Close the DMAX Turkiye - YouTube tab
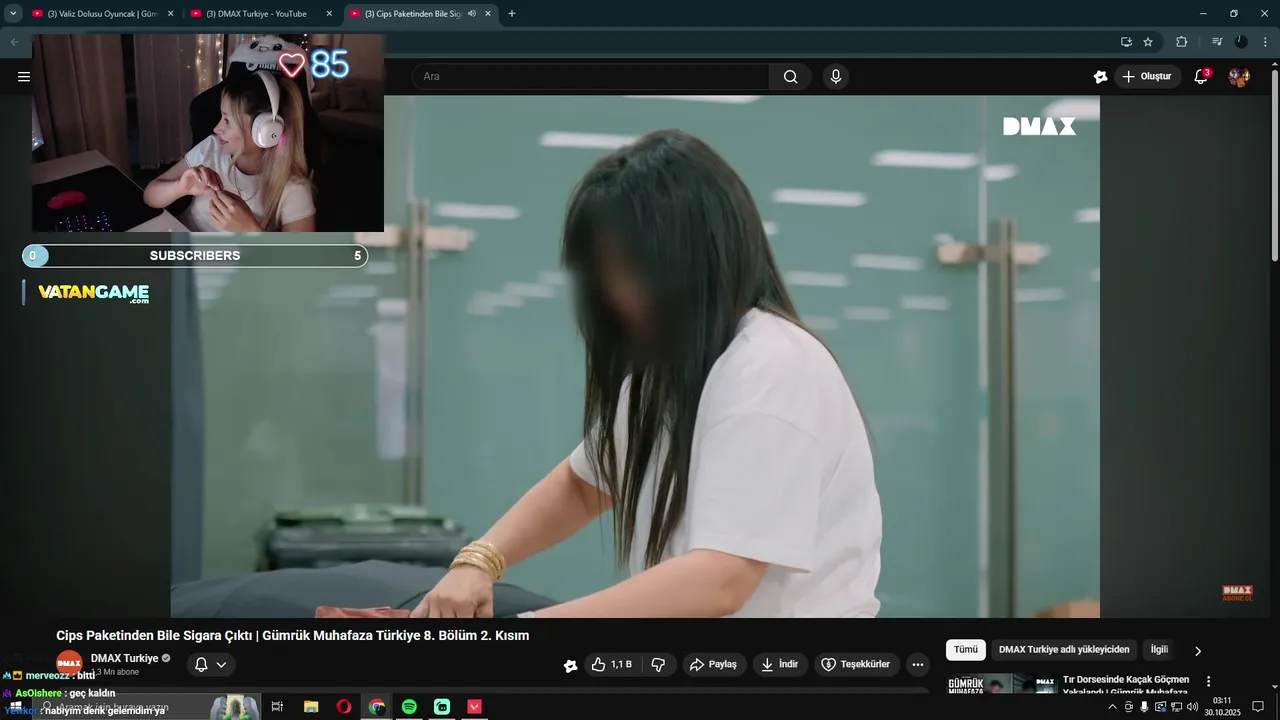This screenshot has height=720, width=1280. (329, 14)
